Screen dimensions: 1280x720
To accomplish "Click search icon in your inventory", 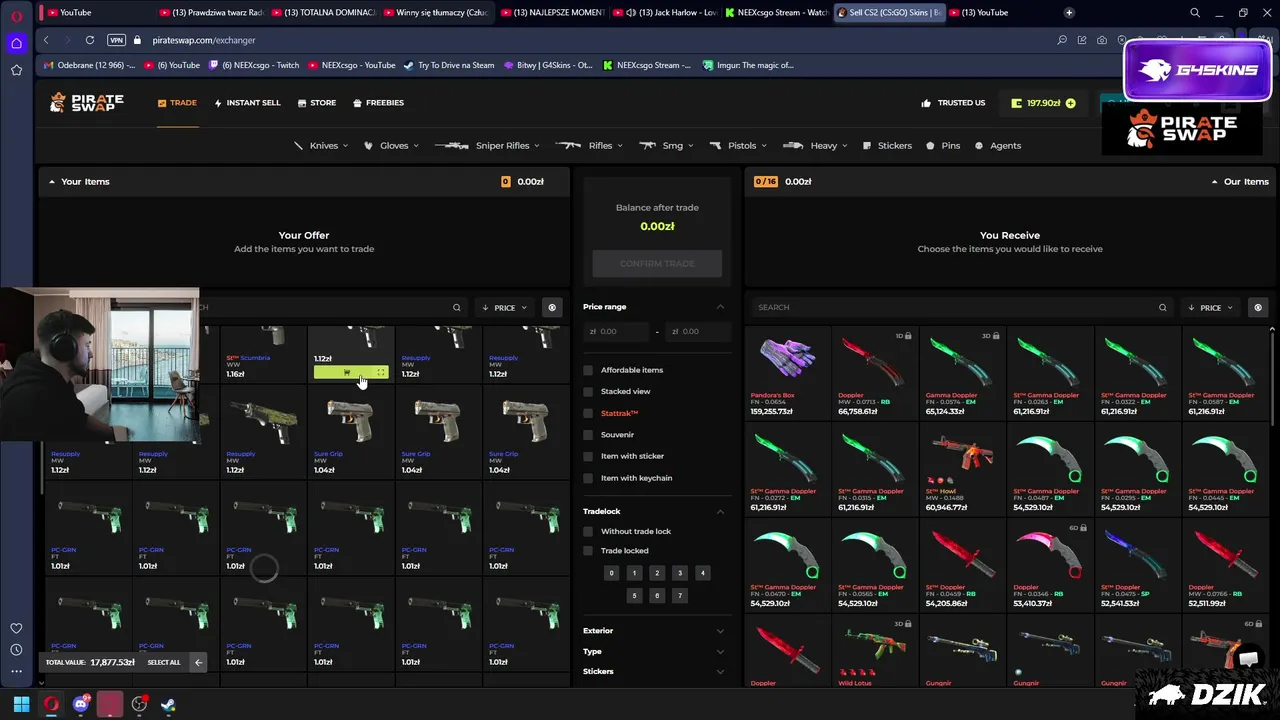I will tap(457, 308).
